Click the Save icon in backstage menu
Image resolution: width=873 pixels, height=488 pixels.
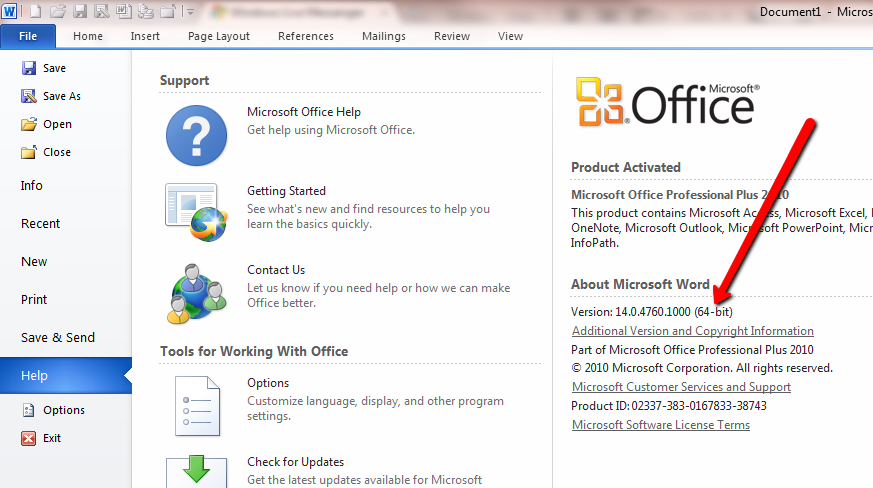pos(29,68)
